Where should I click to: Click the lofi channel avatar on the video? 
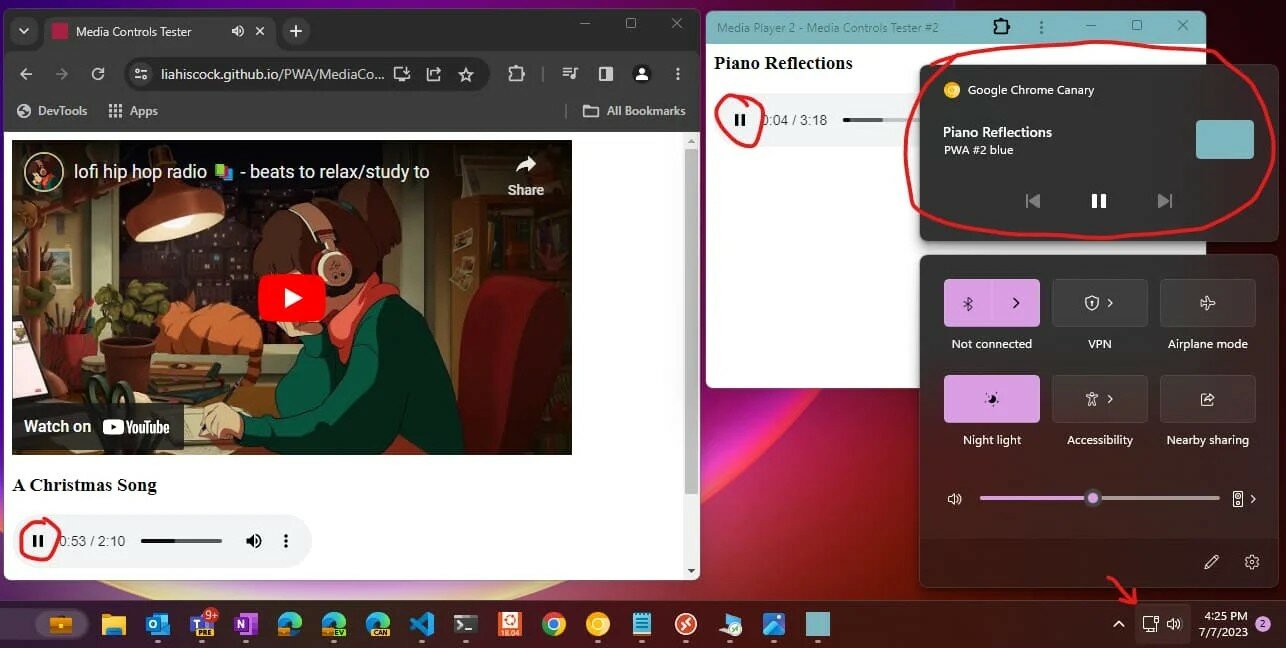click(44, 172)
